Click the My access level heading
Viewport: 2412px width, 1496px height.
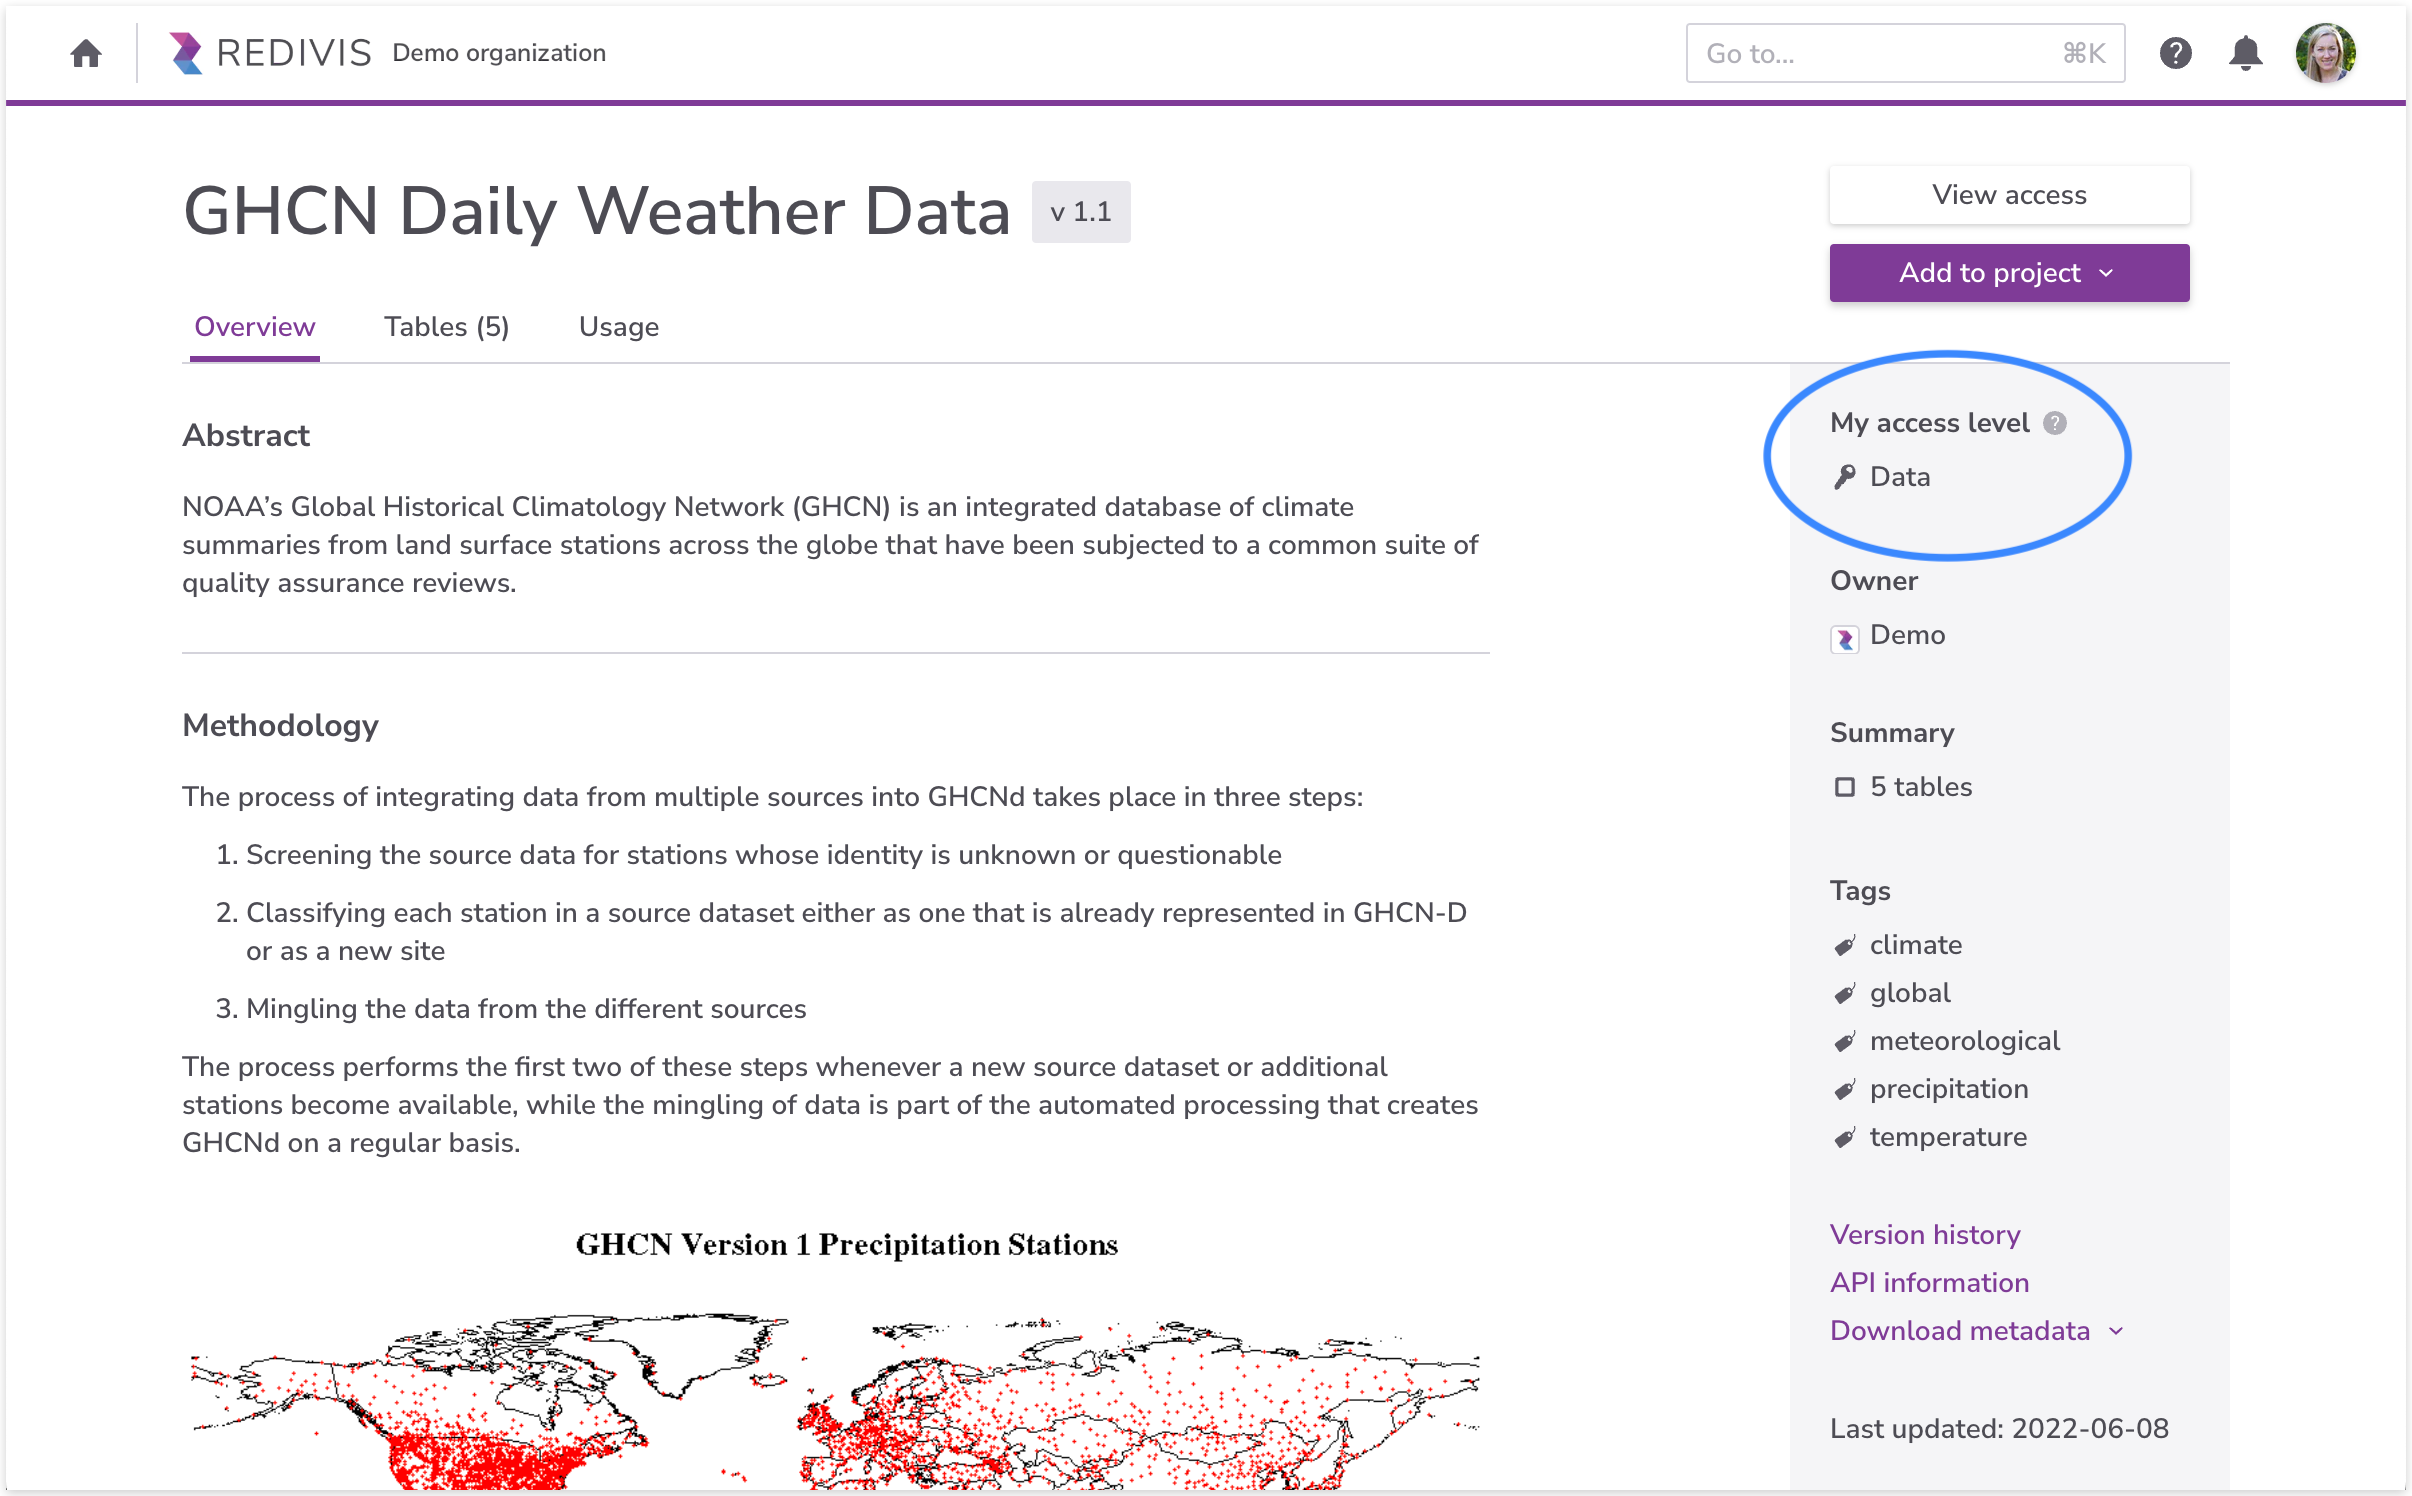point(1929,423)
